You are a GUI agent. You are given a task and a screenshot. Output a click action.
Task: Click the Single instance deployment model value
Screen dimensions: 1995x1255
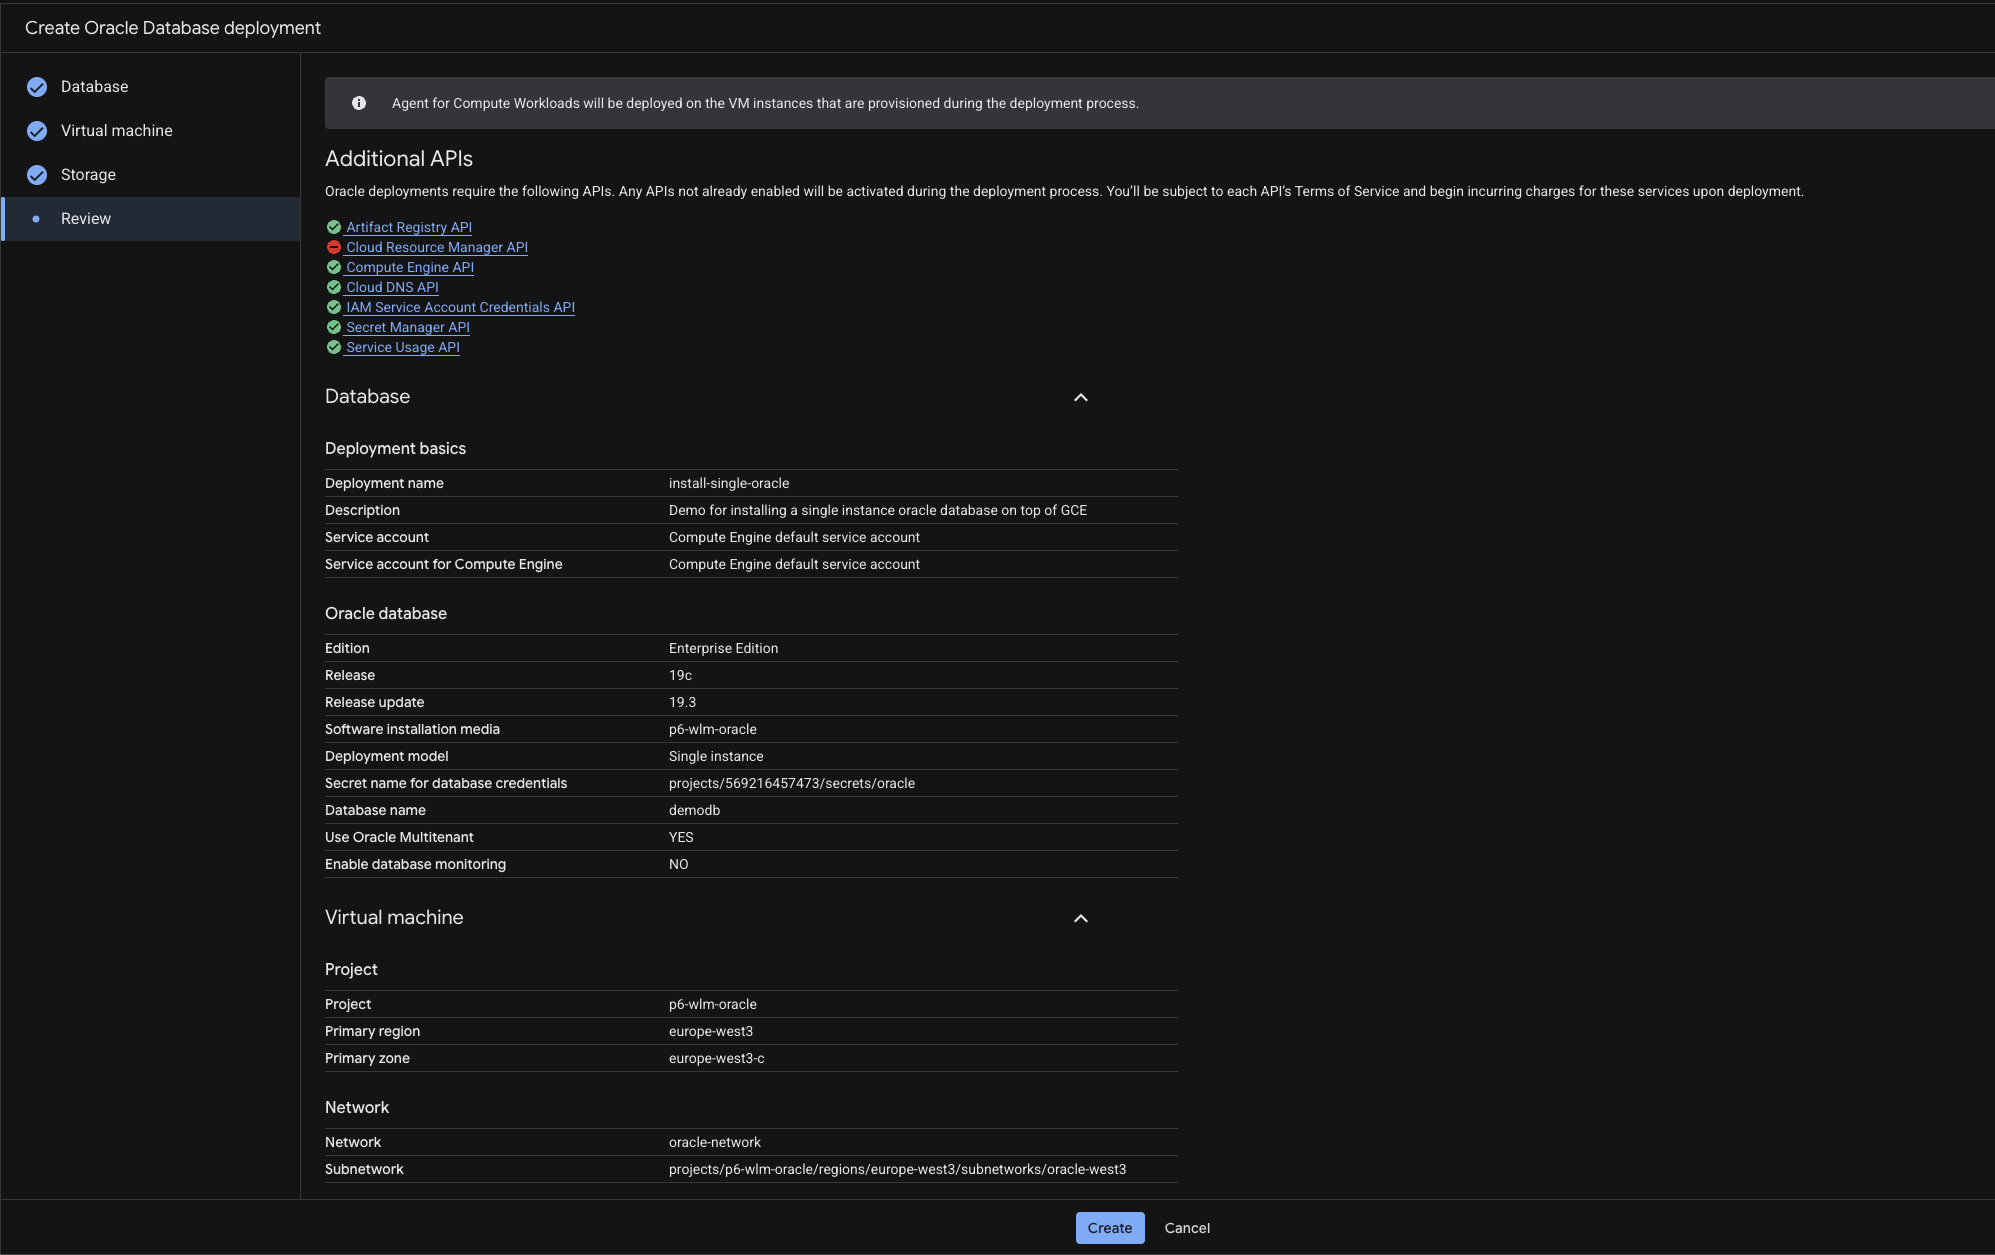[x=716, y=756]
